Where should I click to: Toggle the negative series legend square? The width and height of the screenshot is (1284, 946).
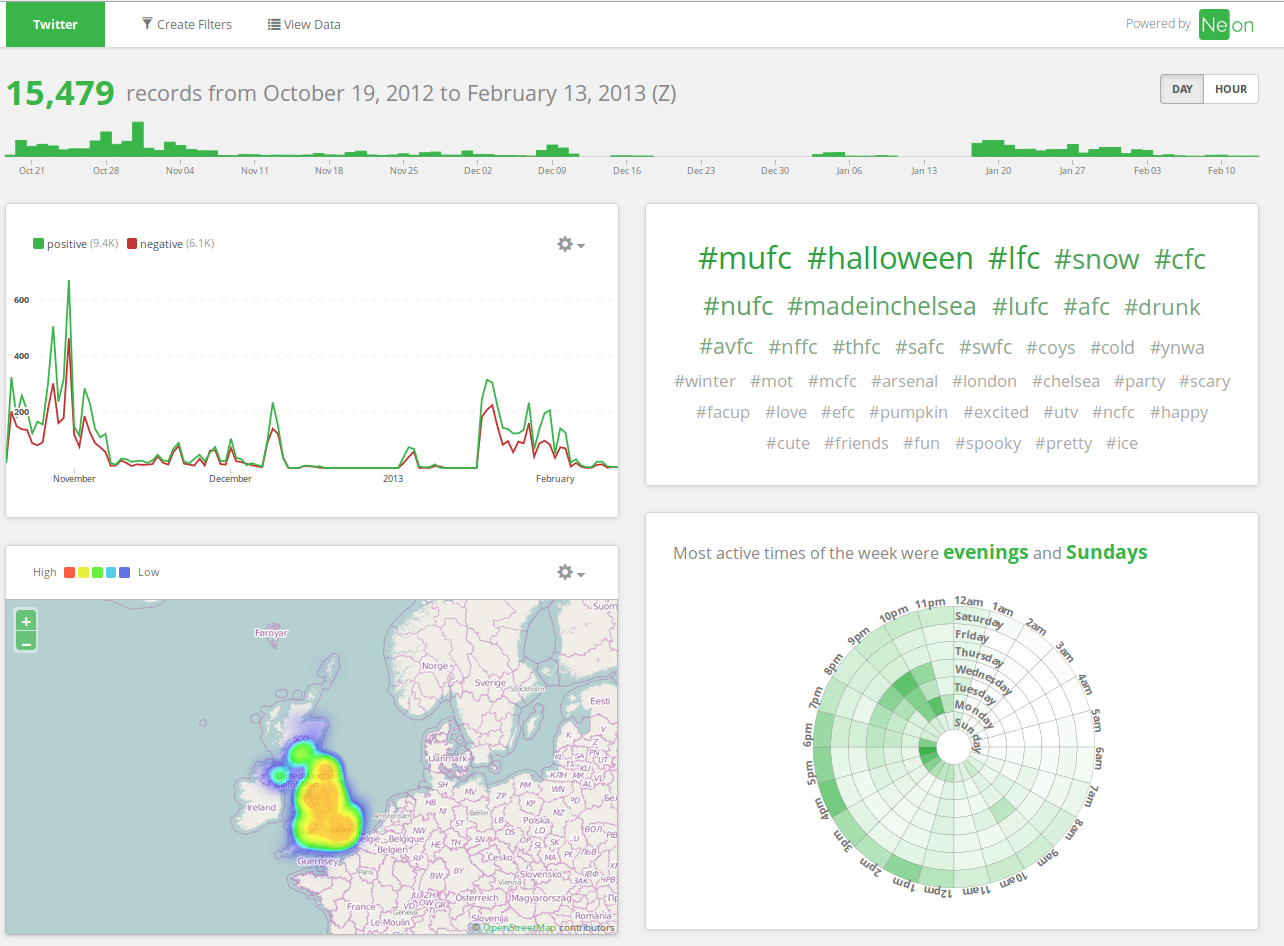click(x=132, y=244)
